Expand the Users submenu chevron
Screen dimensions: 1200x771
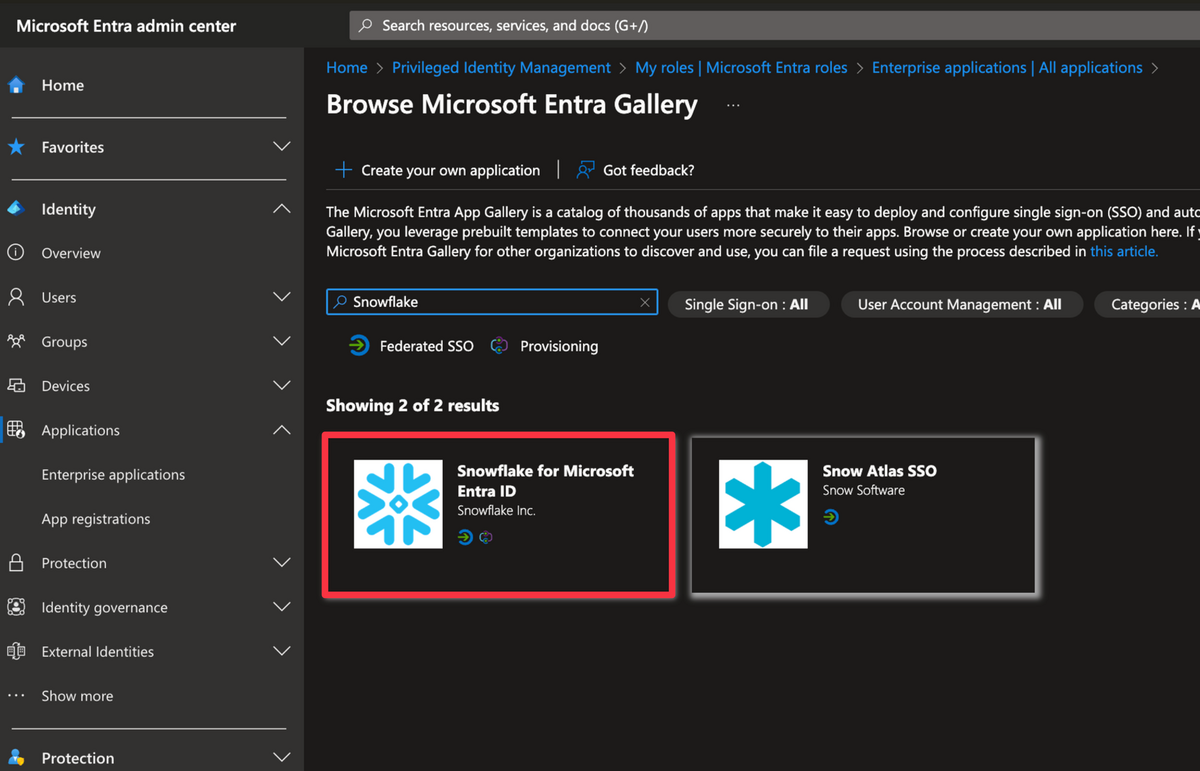282,297
